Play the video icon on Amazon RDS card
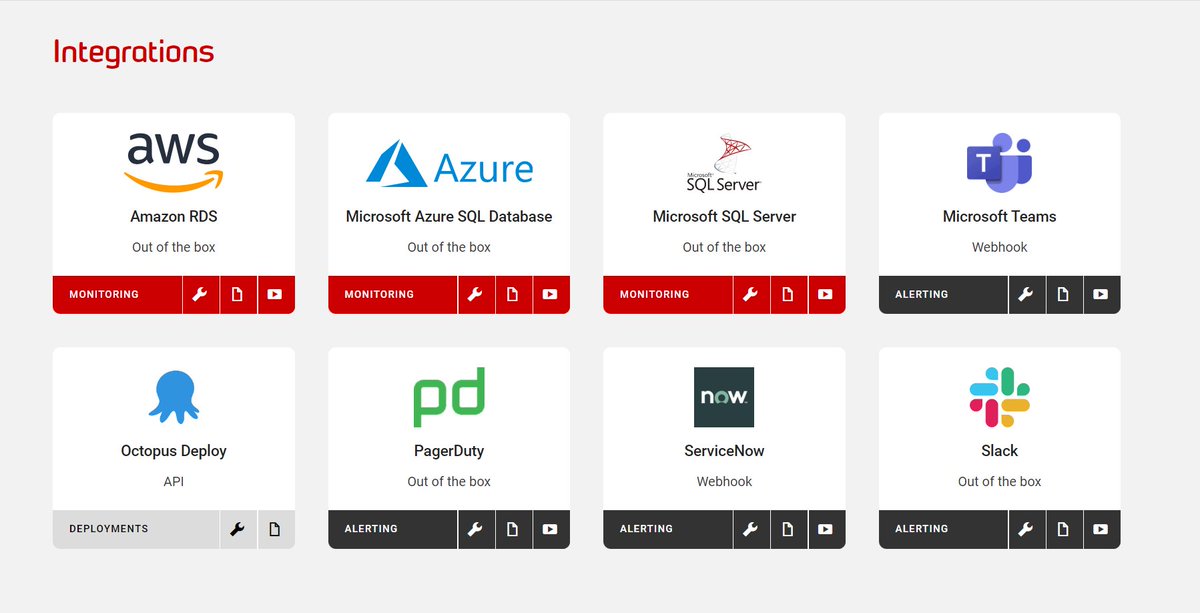 coord(276,295)
